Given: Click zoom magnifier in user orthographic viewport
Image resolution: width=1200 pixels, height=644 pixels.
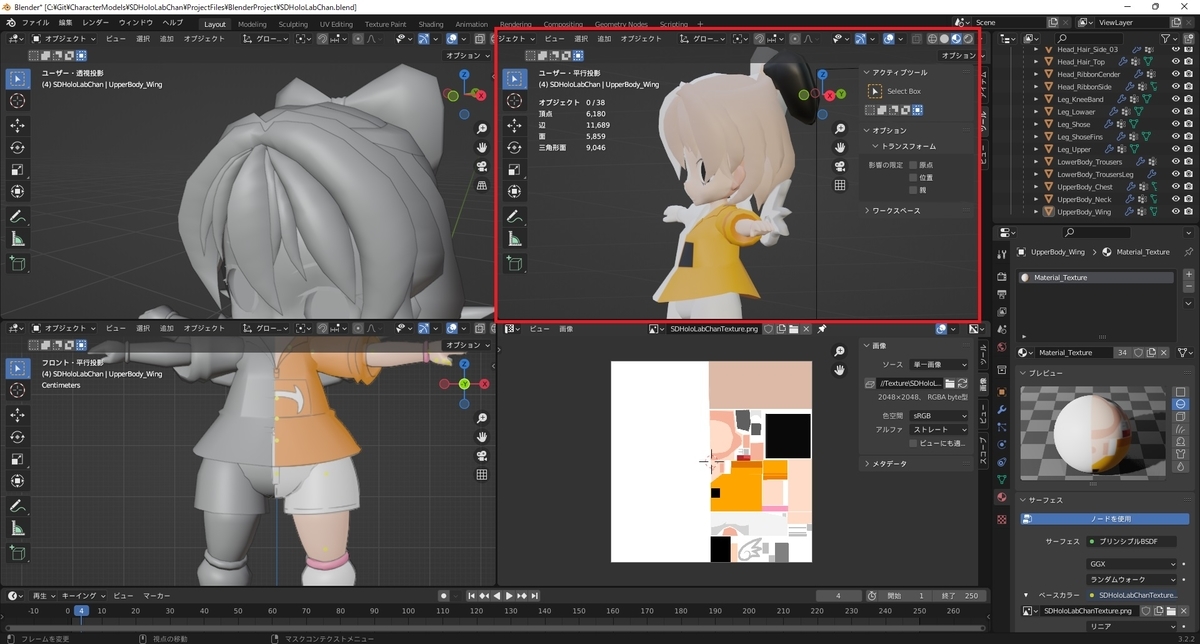Looking at the screenshot, I should tap(840, 129).
